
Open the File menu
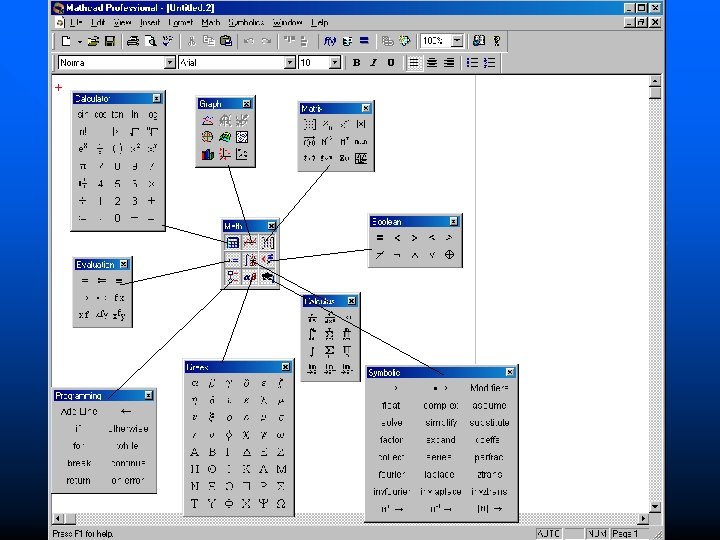[76, 22]
